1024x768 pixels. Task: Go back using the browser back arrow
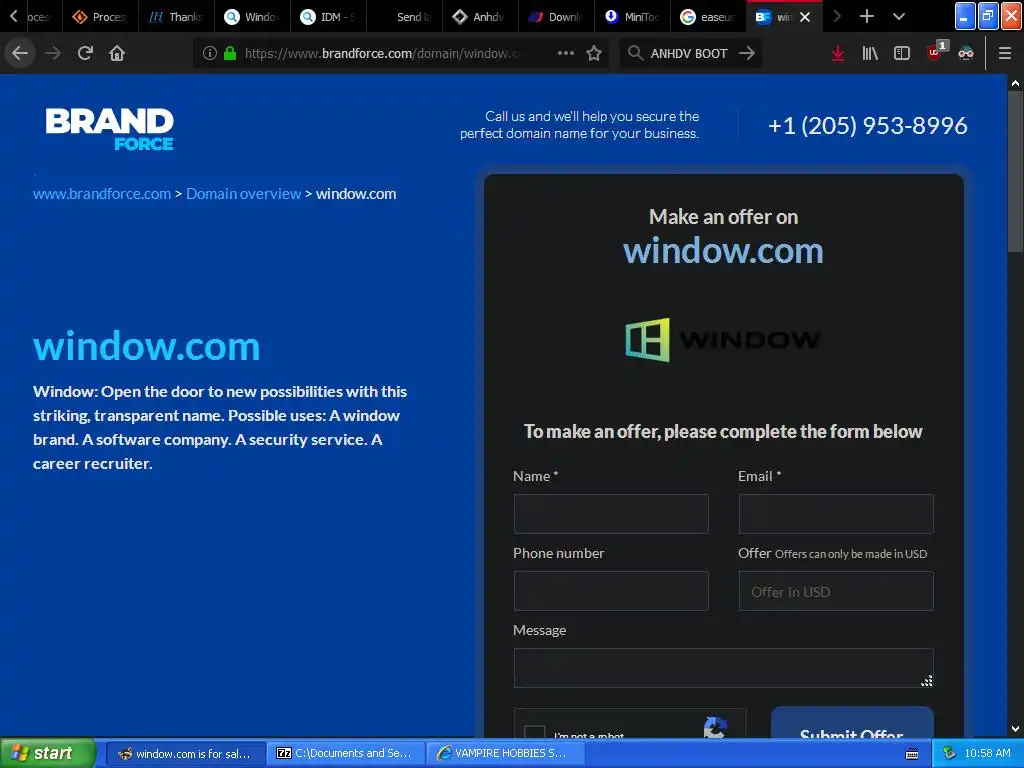point(20,53)
